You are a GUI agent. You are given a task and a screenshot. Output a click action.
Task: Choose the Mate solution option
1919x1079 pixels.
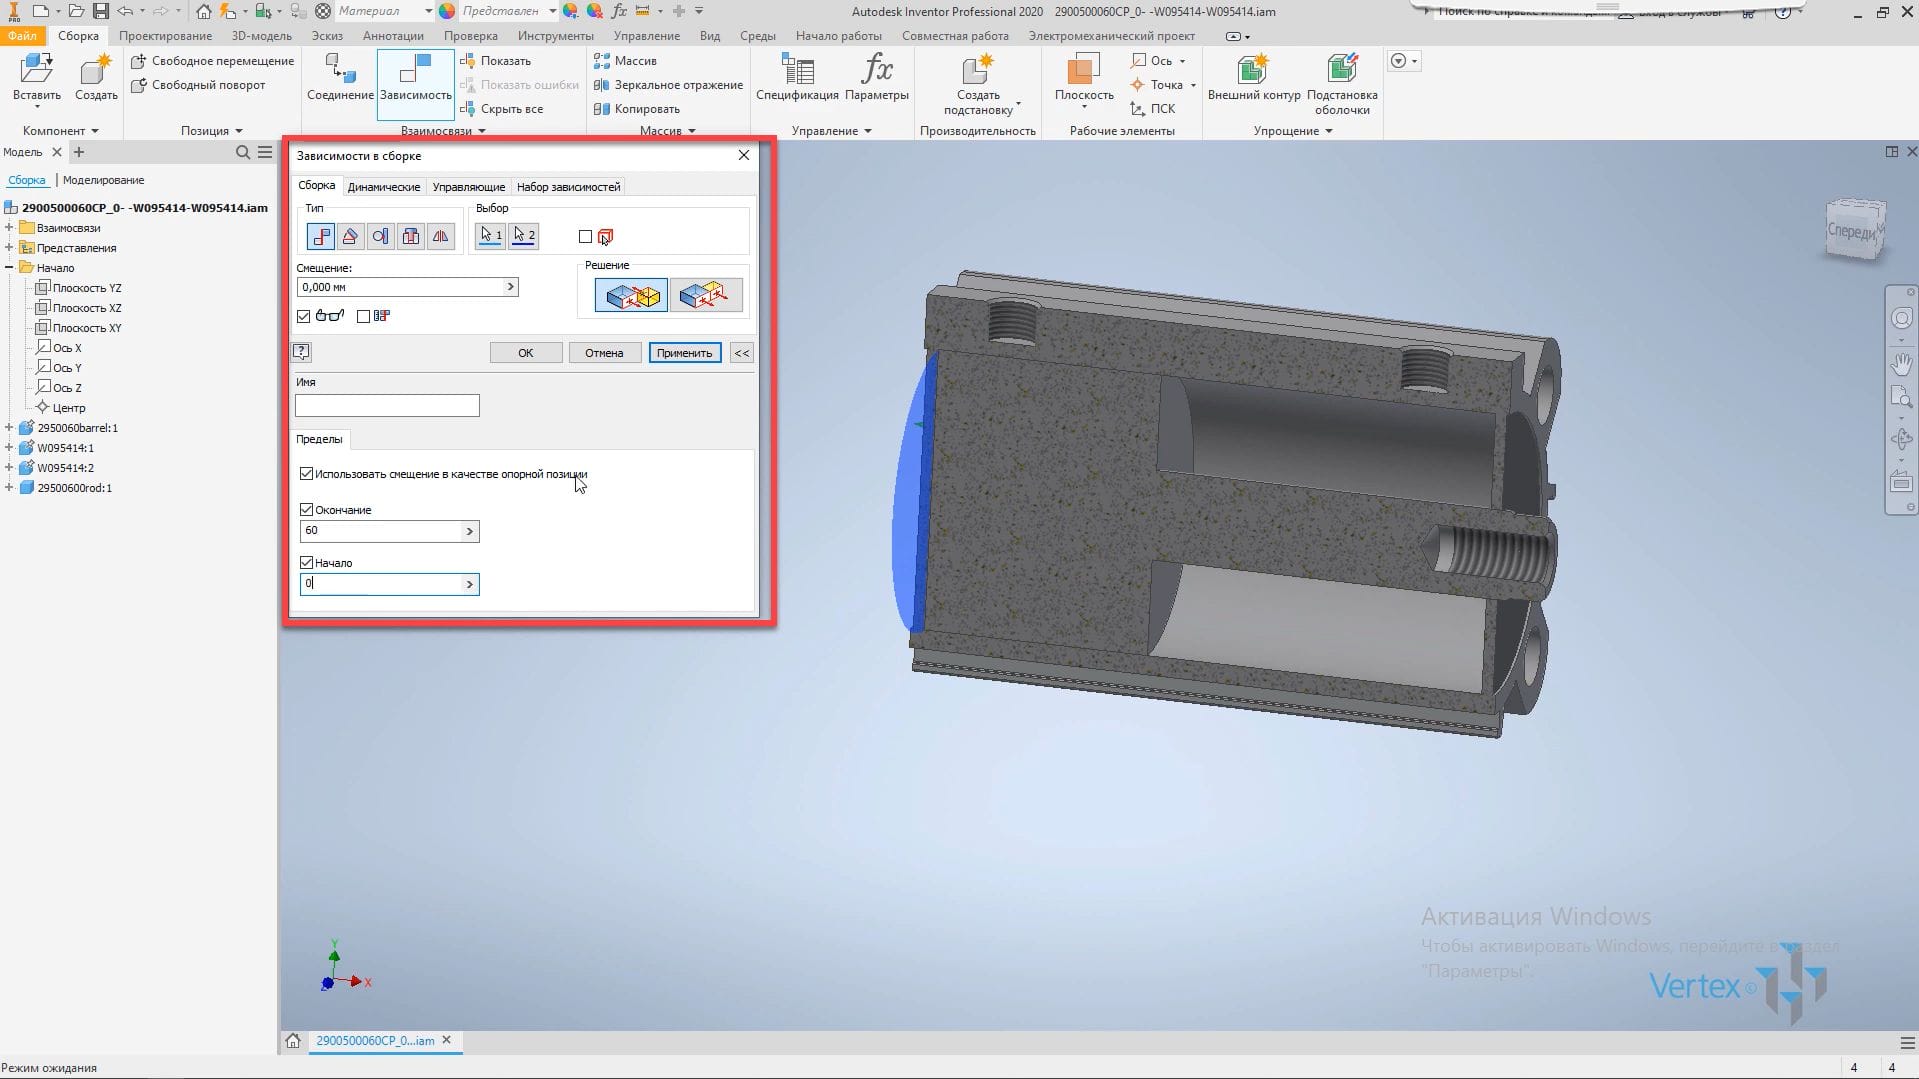(631, 295)
